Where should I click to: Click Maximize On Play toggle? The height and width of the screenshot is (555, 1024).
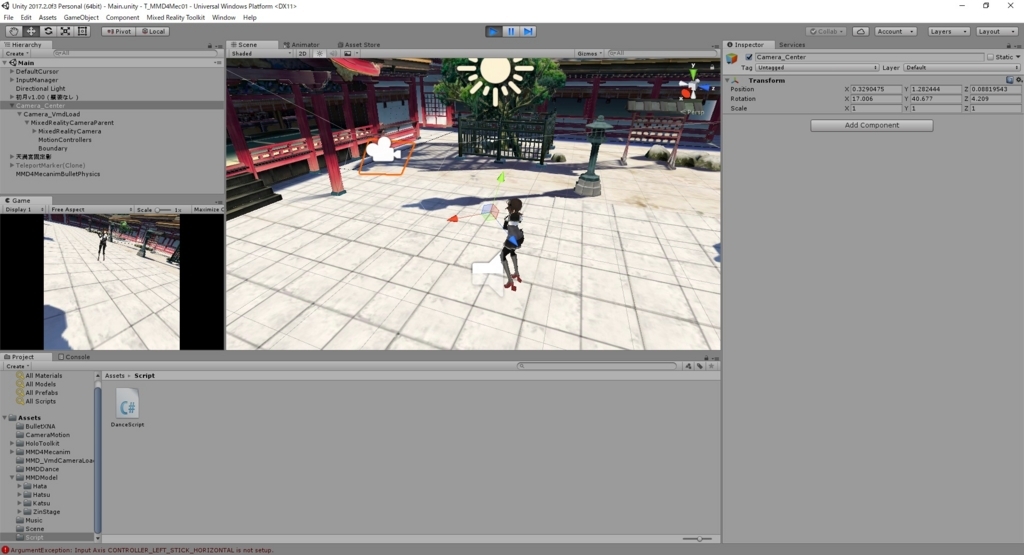click(x=207, y=210)
